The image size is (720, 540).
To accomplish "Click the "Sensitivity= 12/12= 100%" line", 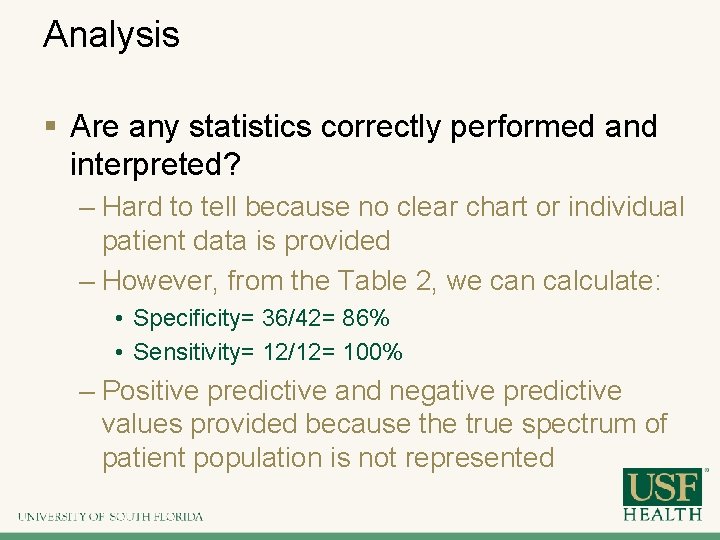I will [x=267, y=352].
